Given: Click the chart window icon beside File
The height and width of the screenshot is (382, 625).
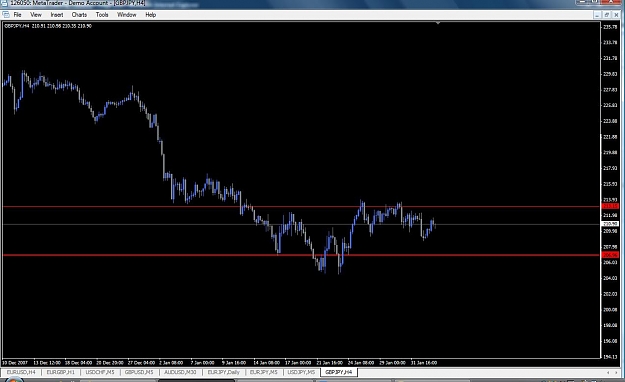Looking at the screenshot, I should coord(6,15).
